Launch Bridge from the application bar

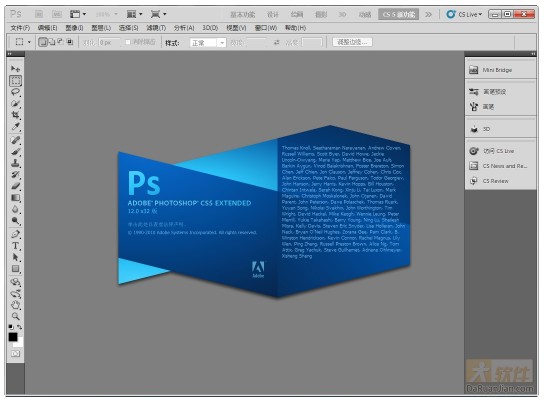39,14
